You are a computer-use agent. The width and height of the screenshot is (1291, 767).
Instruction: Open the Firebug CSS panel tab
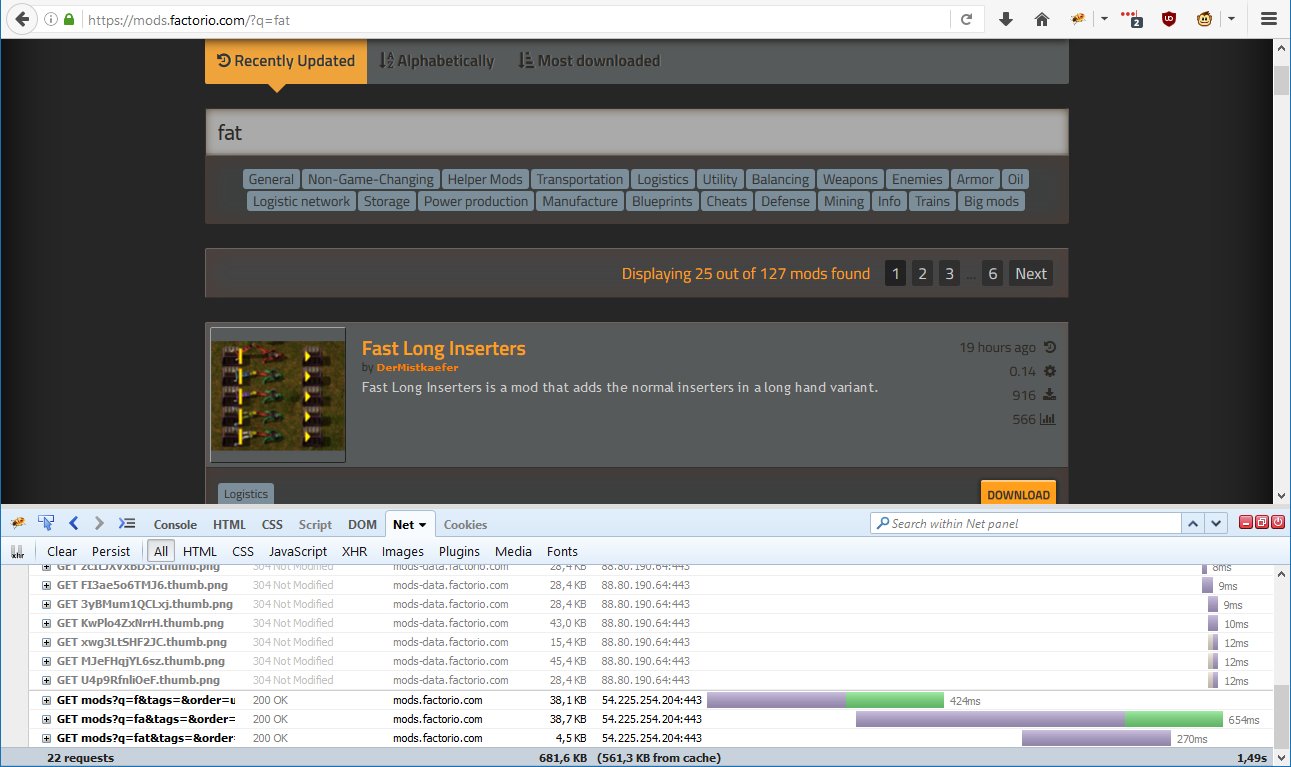pos(272,524)
